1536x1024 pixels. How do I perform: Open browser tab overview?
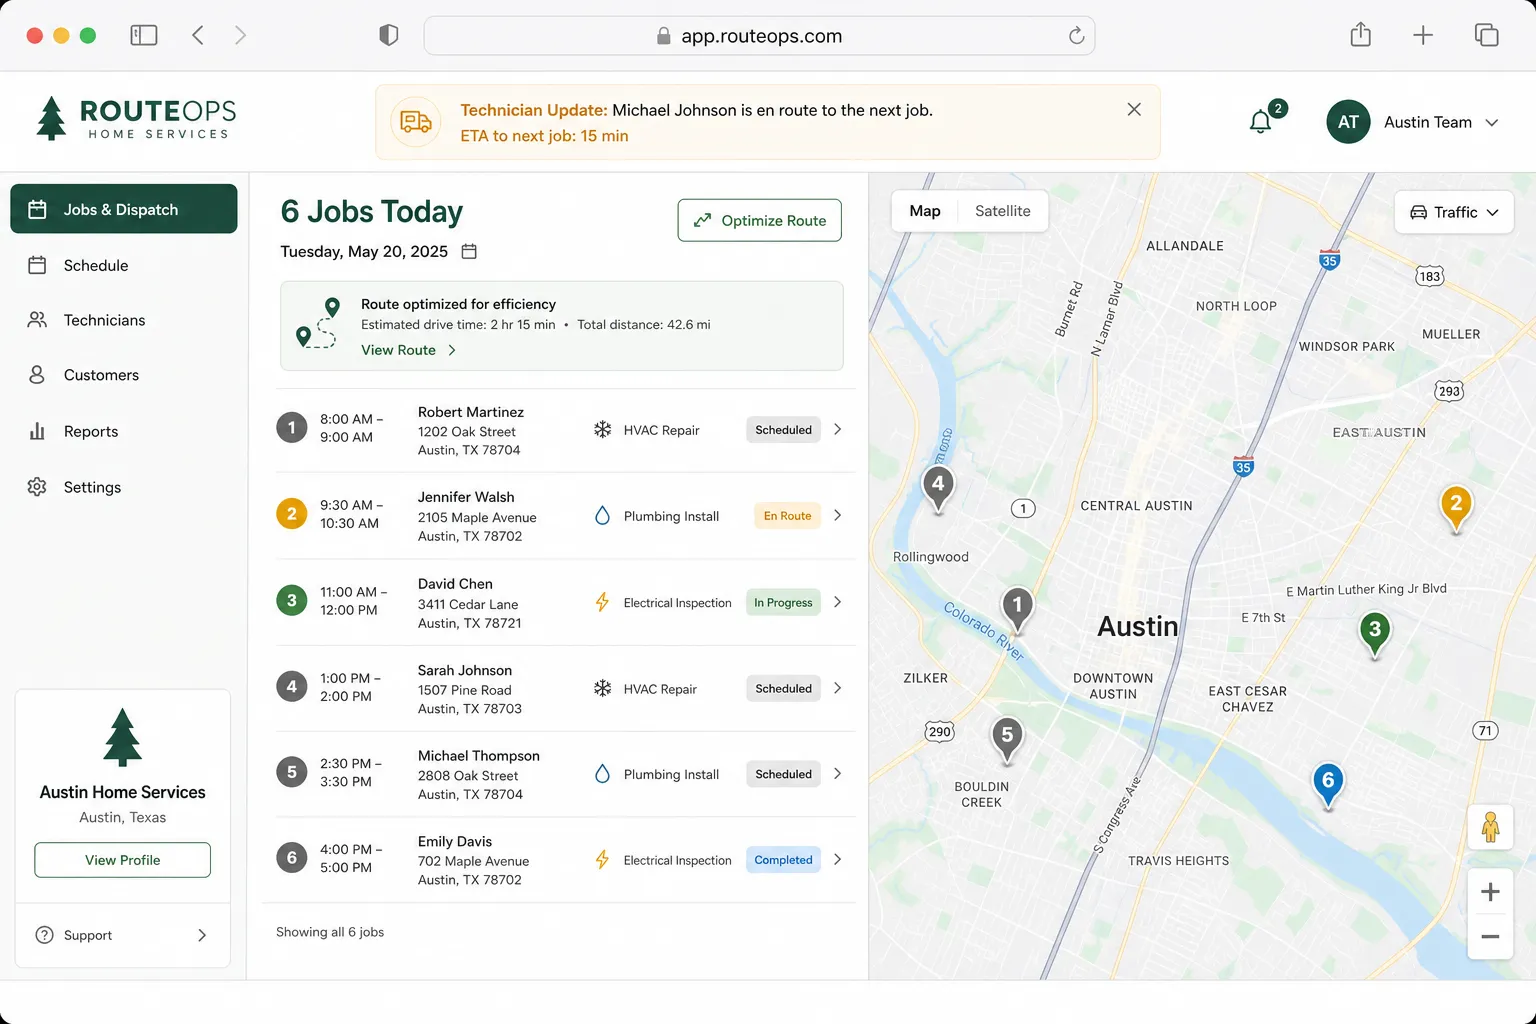coord(1486,35)
